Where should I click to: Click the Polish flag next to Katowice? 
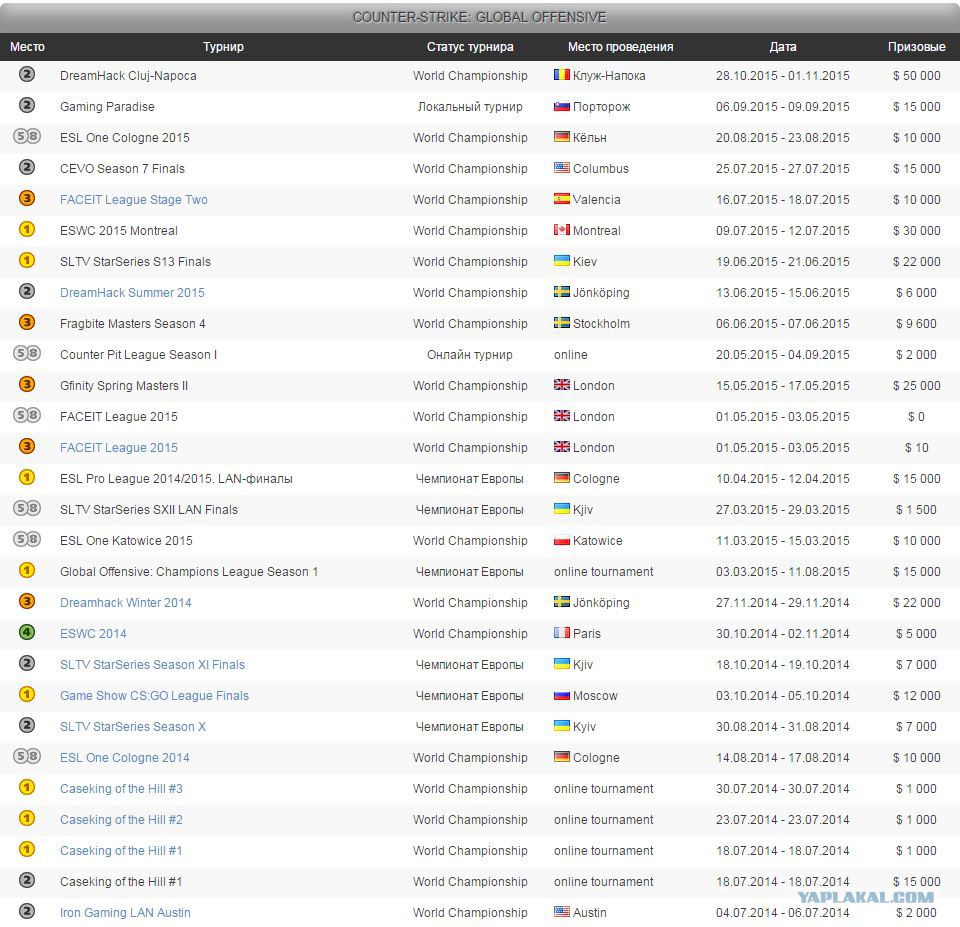(x=561, y=541)
